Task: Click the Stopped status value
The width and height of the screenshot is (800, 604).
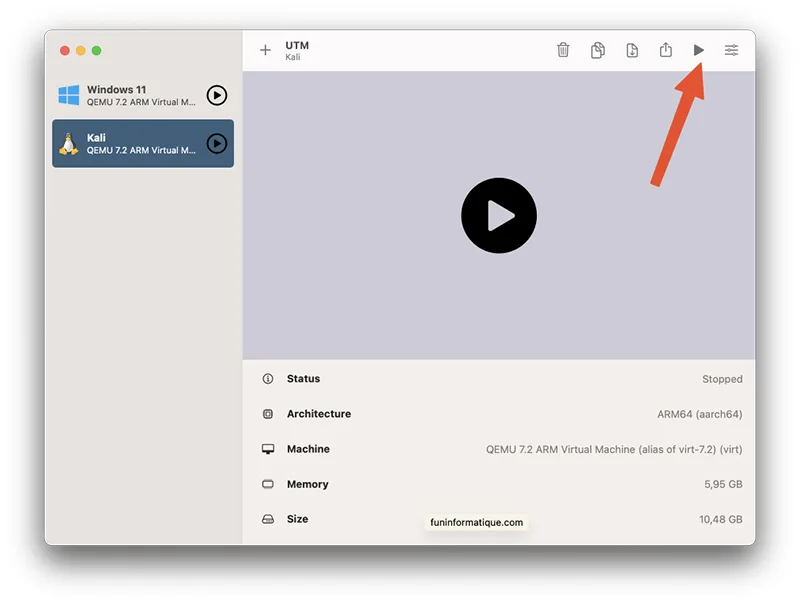Action: [x=722, y=379]
